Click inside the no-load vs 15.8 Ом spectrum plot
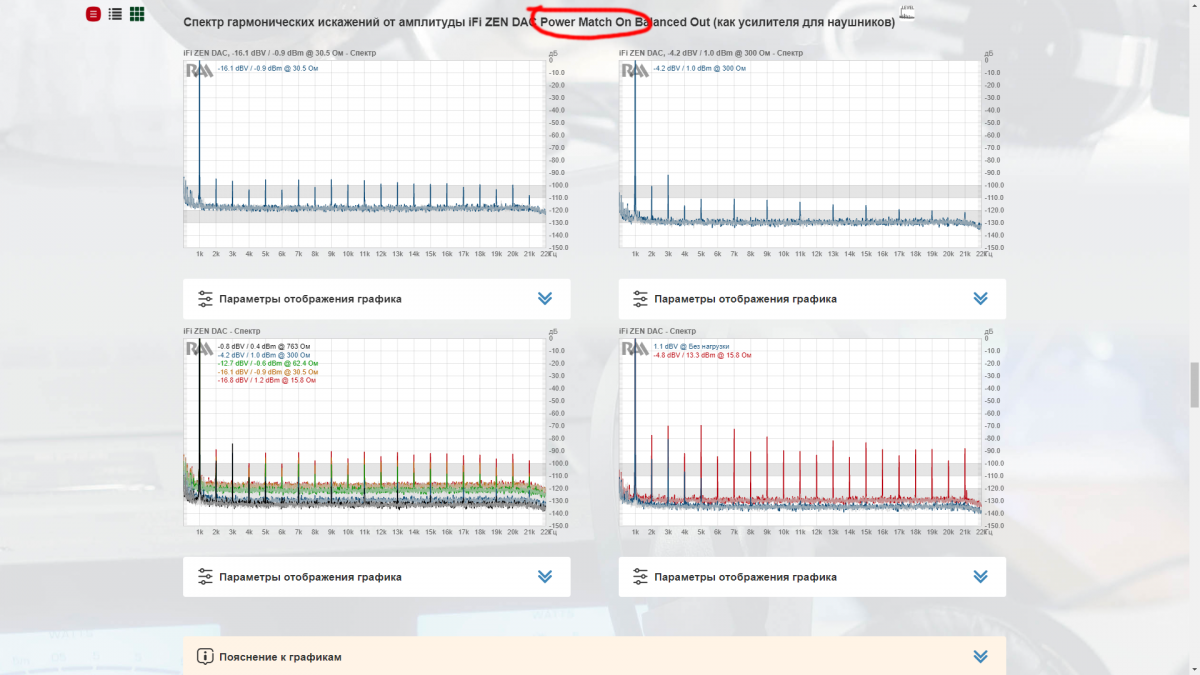The height and width of the screenshot is (675, 1200). [800, 432]
